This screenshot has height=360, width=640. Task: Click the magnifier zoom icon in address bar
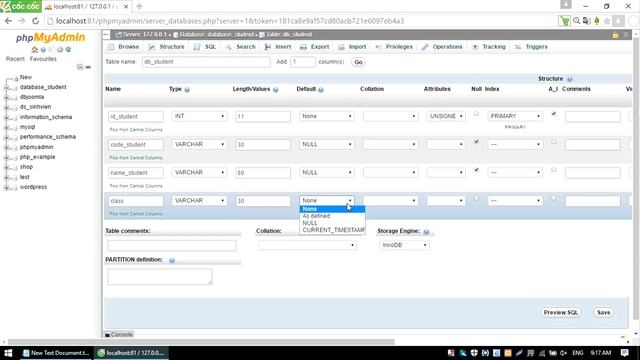(576, 21)
